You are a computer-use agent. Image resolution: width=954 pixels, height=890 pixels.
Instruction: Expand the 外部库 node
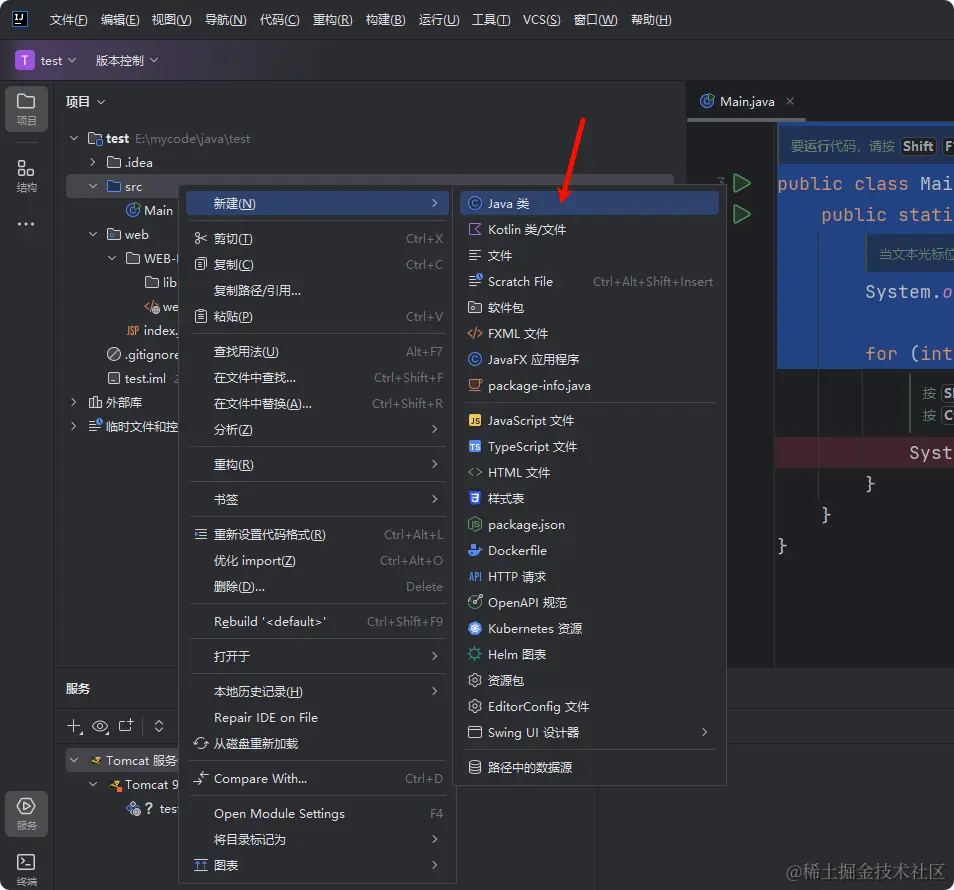point(74,402)
